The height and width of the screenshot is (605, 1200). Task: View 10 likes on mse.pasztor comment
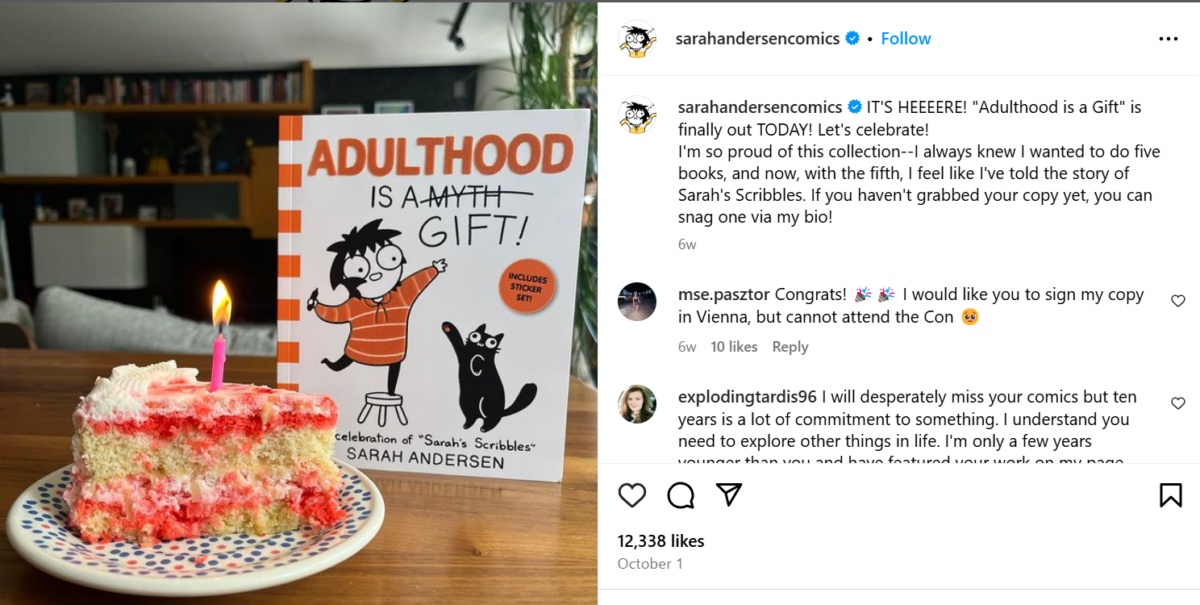pos(734,347)
